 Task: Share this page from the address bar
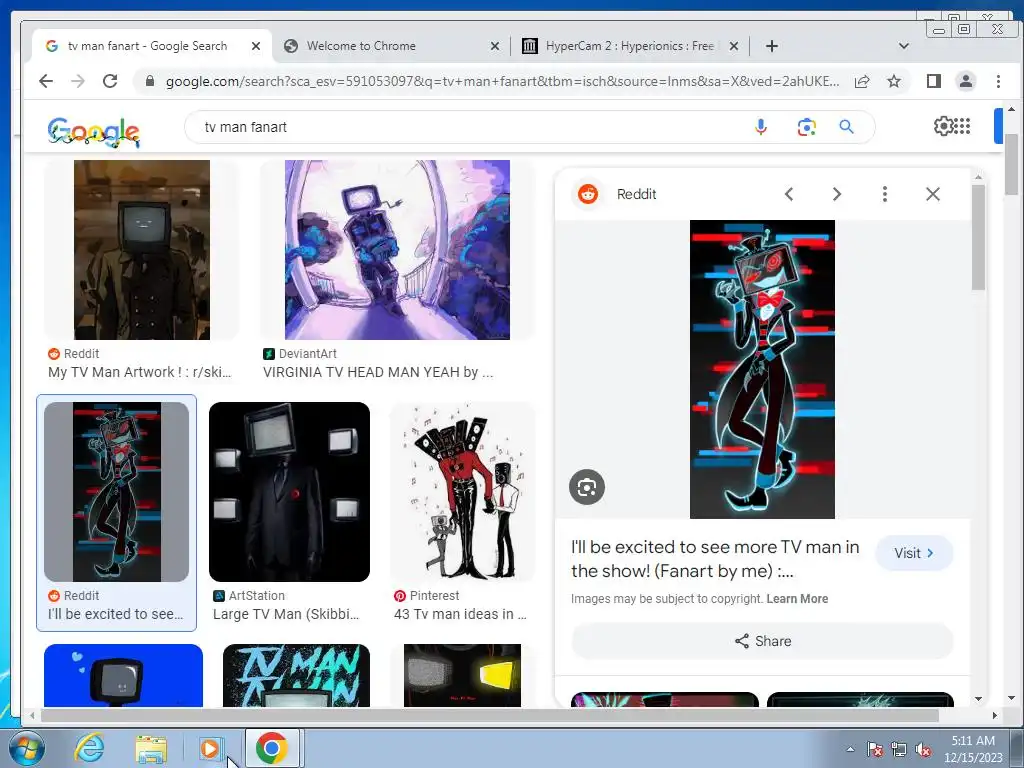tap(862, 81)
